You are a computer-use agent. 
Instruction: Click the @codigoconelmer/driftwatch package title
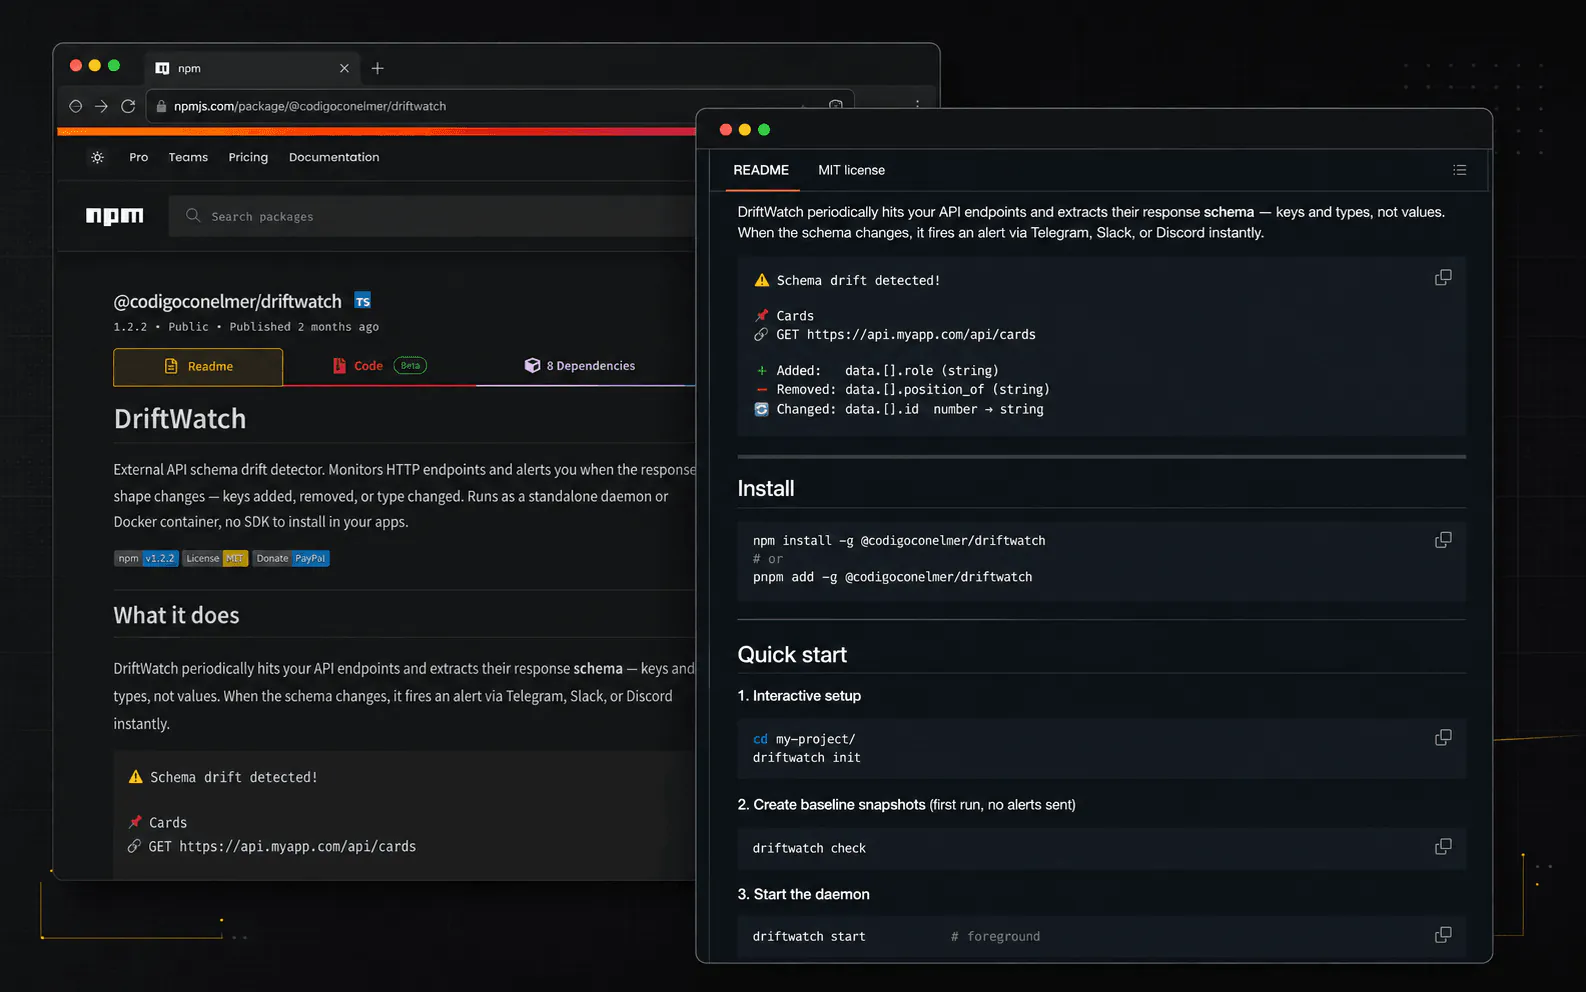click(227, 301)
